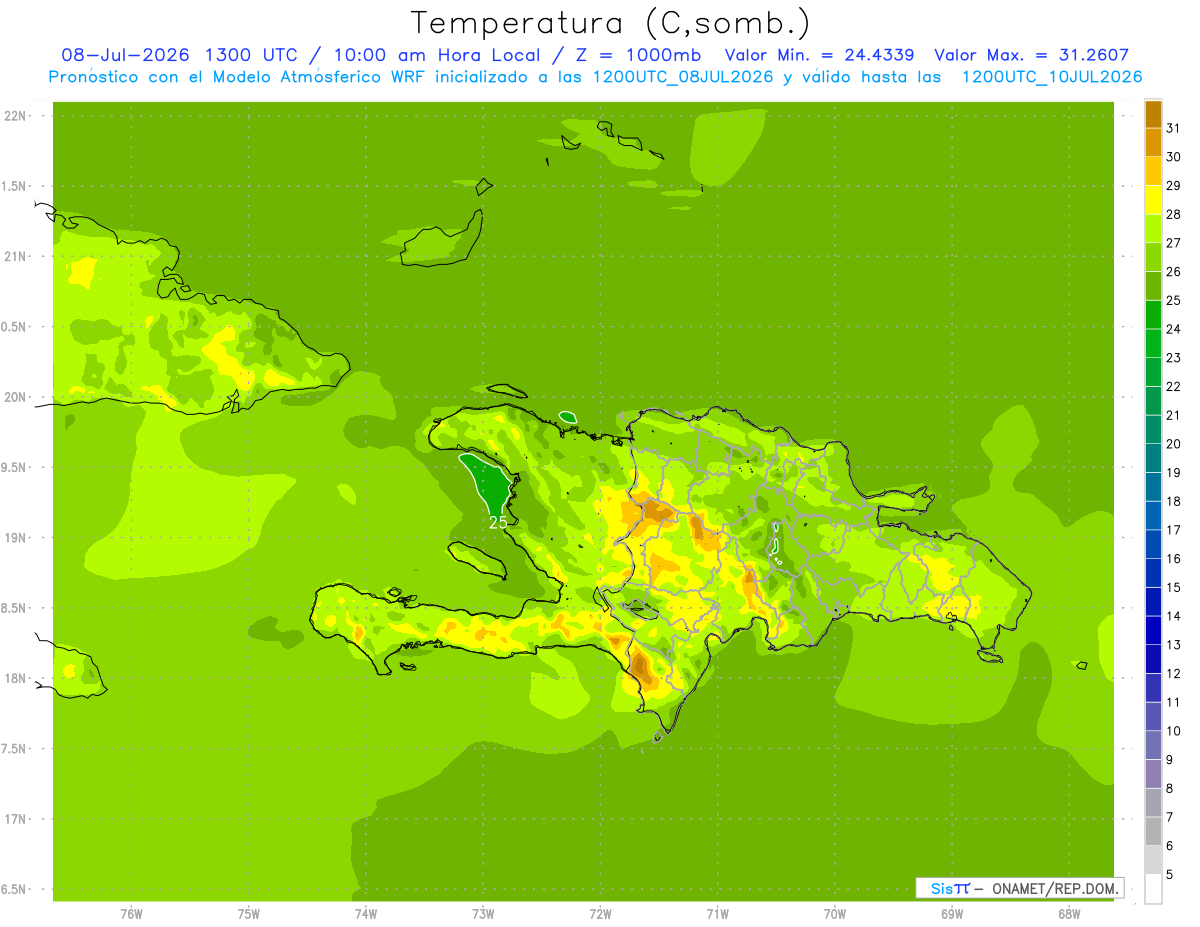
Task: Click the blue swatch between 15 and 16
Action: [x=1154, y=573]
